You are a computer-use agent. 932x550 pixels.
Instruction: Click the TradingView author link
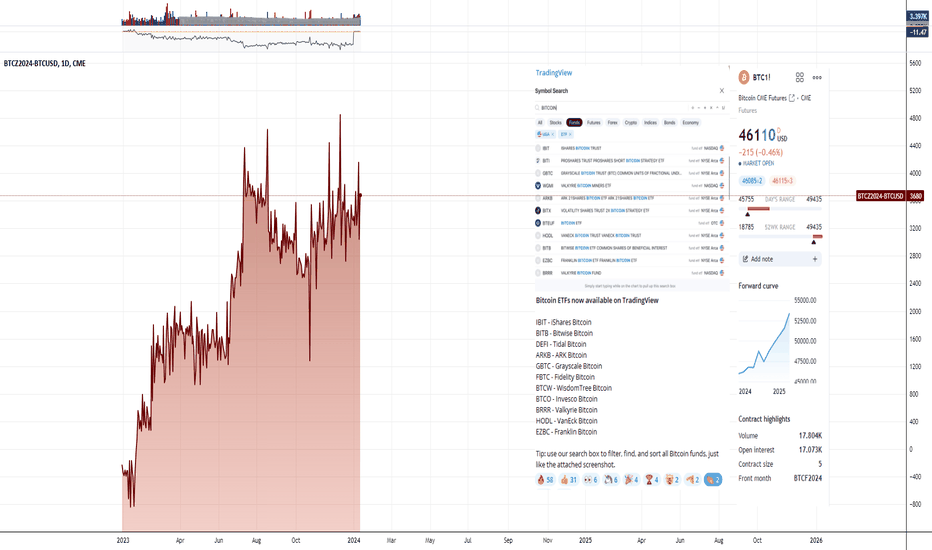553,73
